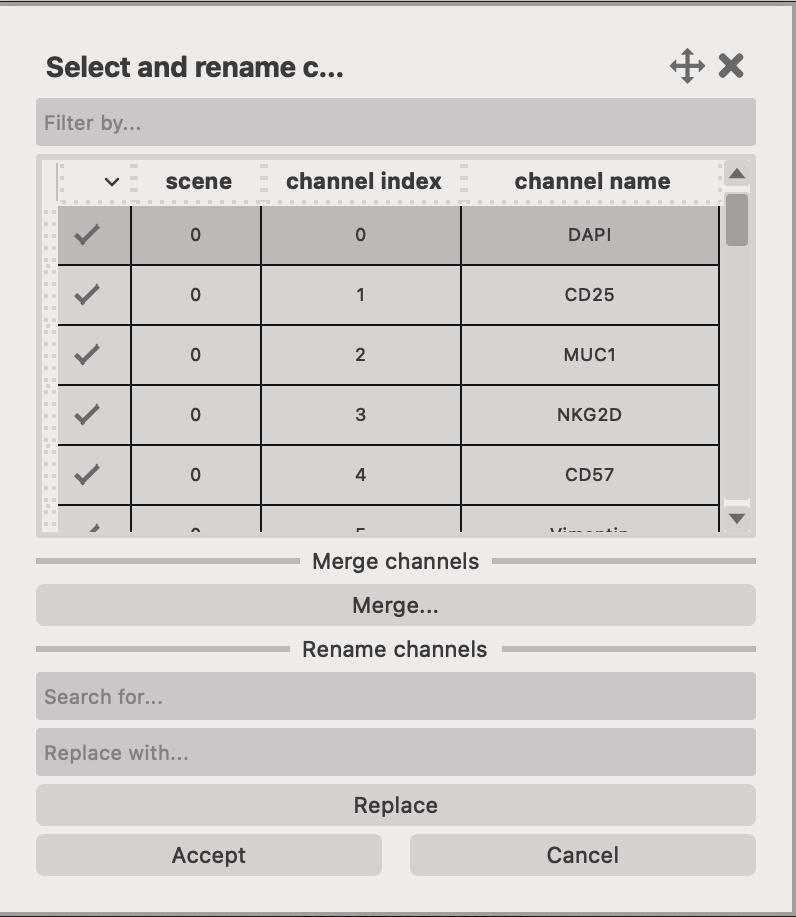
Task: Confirm with the Accept button
Action: pos(208,855)
